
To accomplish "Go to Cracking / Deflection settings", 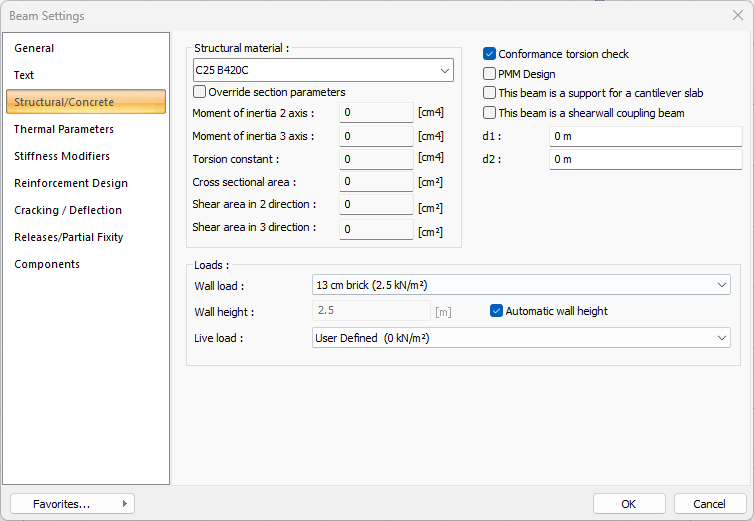I will click(x=68, y=210).
